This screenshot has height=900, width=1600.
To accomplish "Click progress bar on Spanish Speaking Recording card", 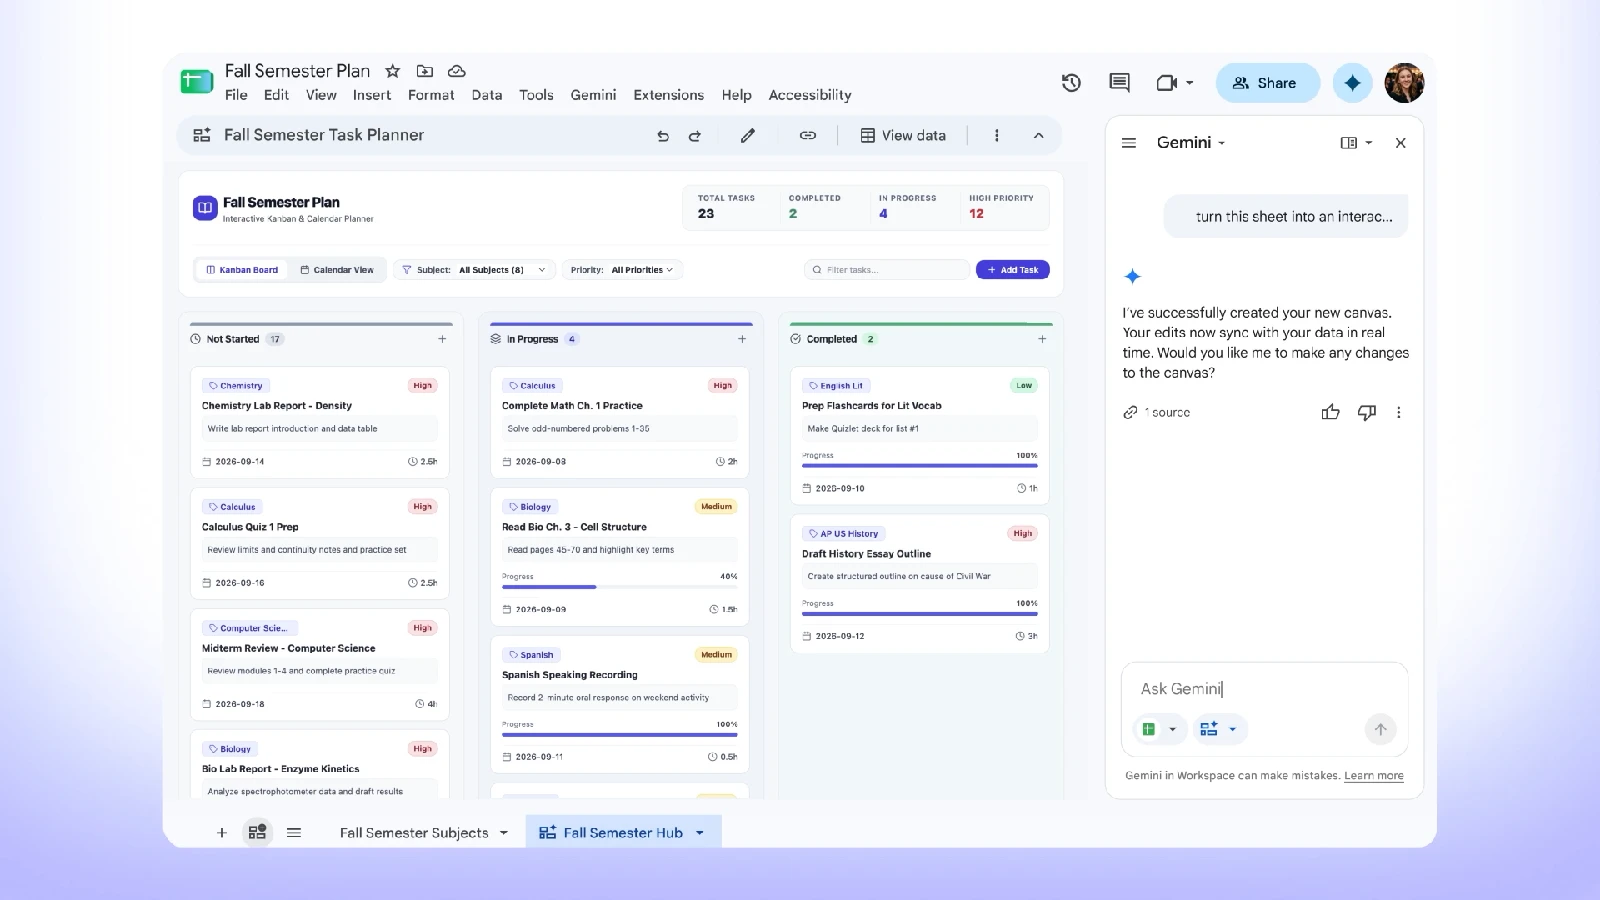I will pos(620,735).
